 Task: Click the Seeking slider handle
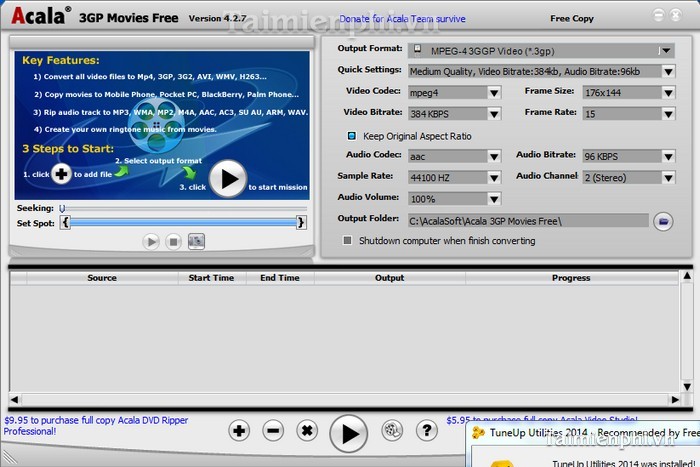[x=62, y=208]
